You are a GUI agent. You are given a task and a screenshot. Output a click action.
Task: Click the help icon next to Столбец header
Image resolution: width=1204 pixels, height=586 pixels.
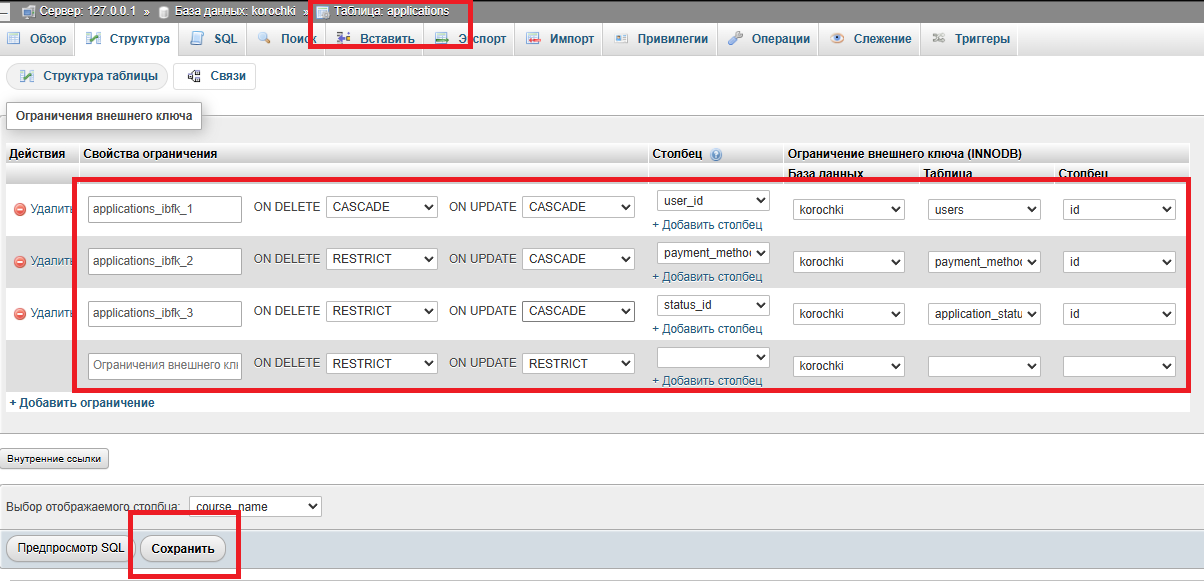pos(716,155)
